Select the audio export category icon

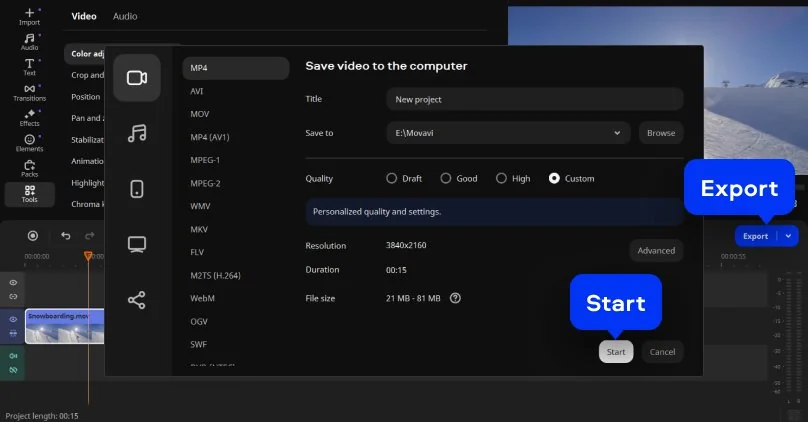coord(137,133)
